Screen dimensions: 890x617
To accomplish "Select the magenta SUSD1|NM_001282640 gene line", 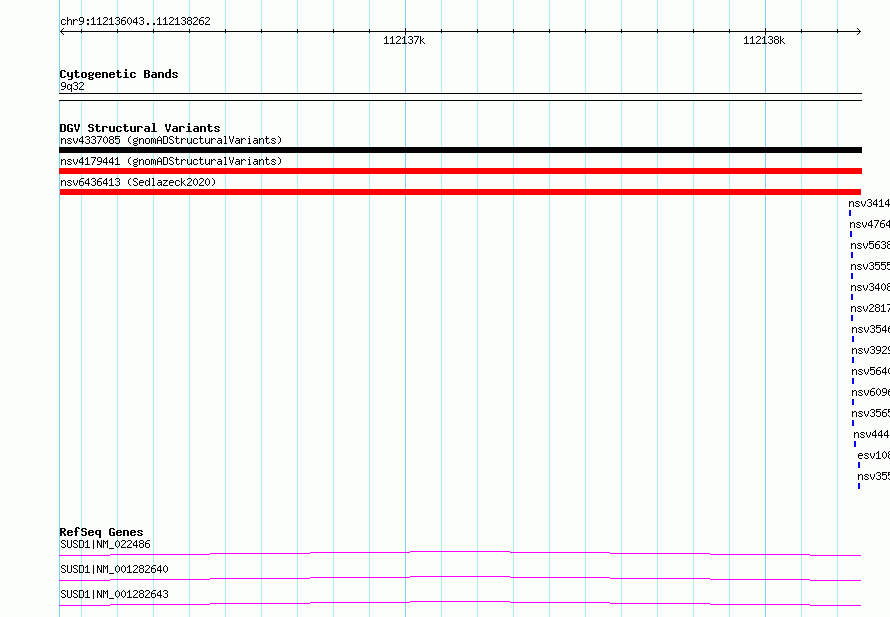I will [x=460, y=578].
